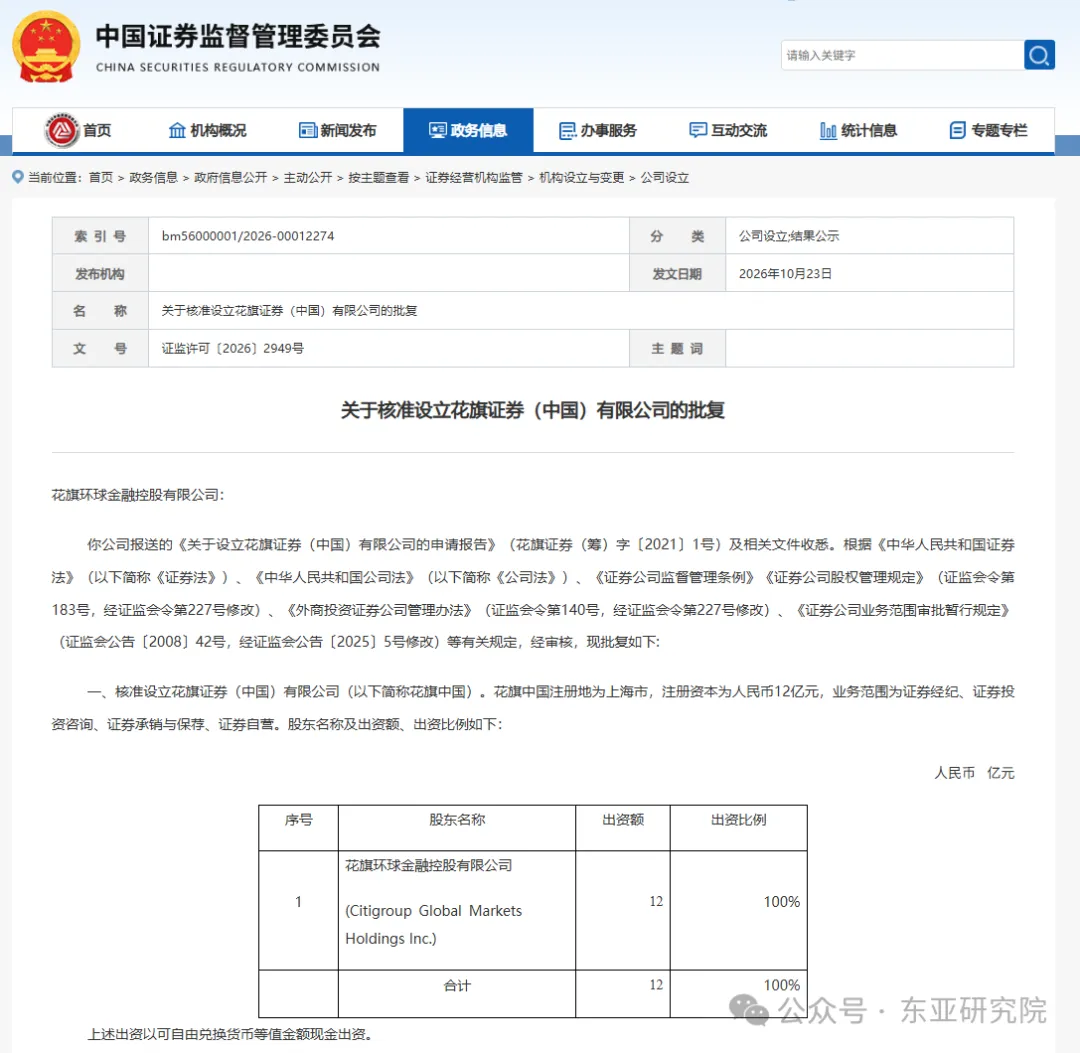The image size is (1080, 1053).
Task: Click the national emblem logo
Action: pos(45,47)
